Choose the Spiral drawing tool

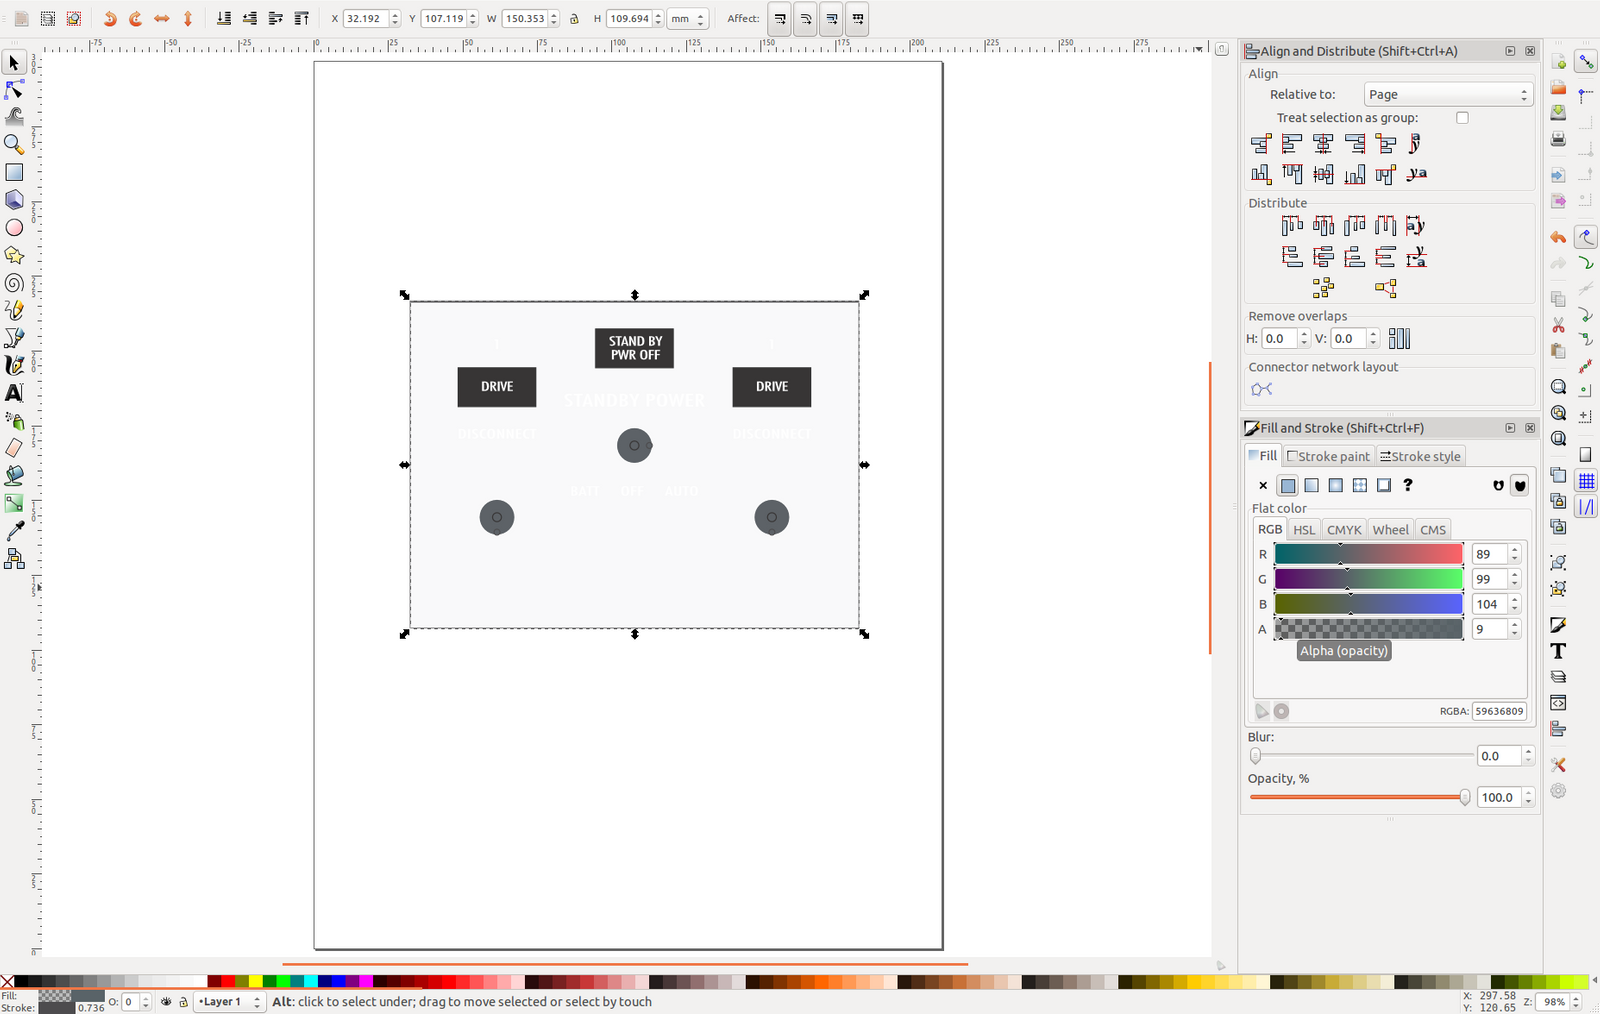click(x=14, y=283)
